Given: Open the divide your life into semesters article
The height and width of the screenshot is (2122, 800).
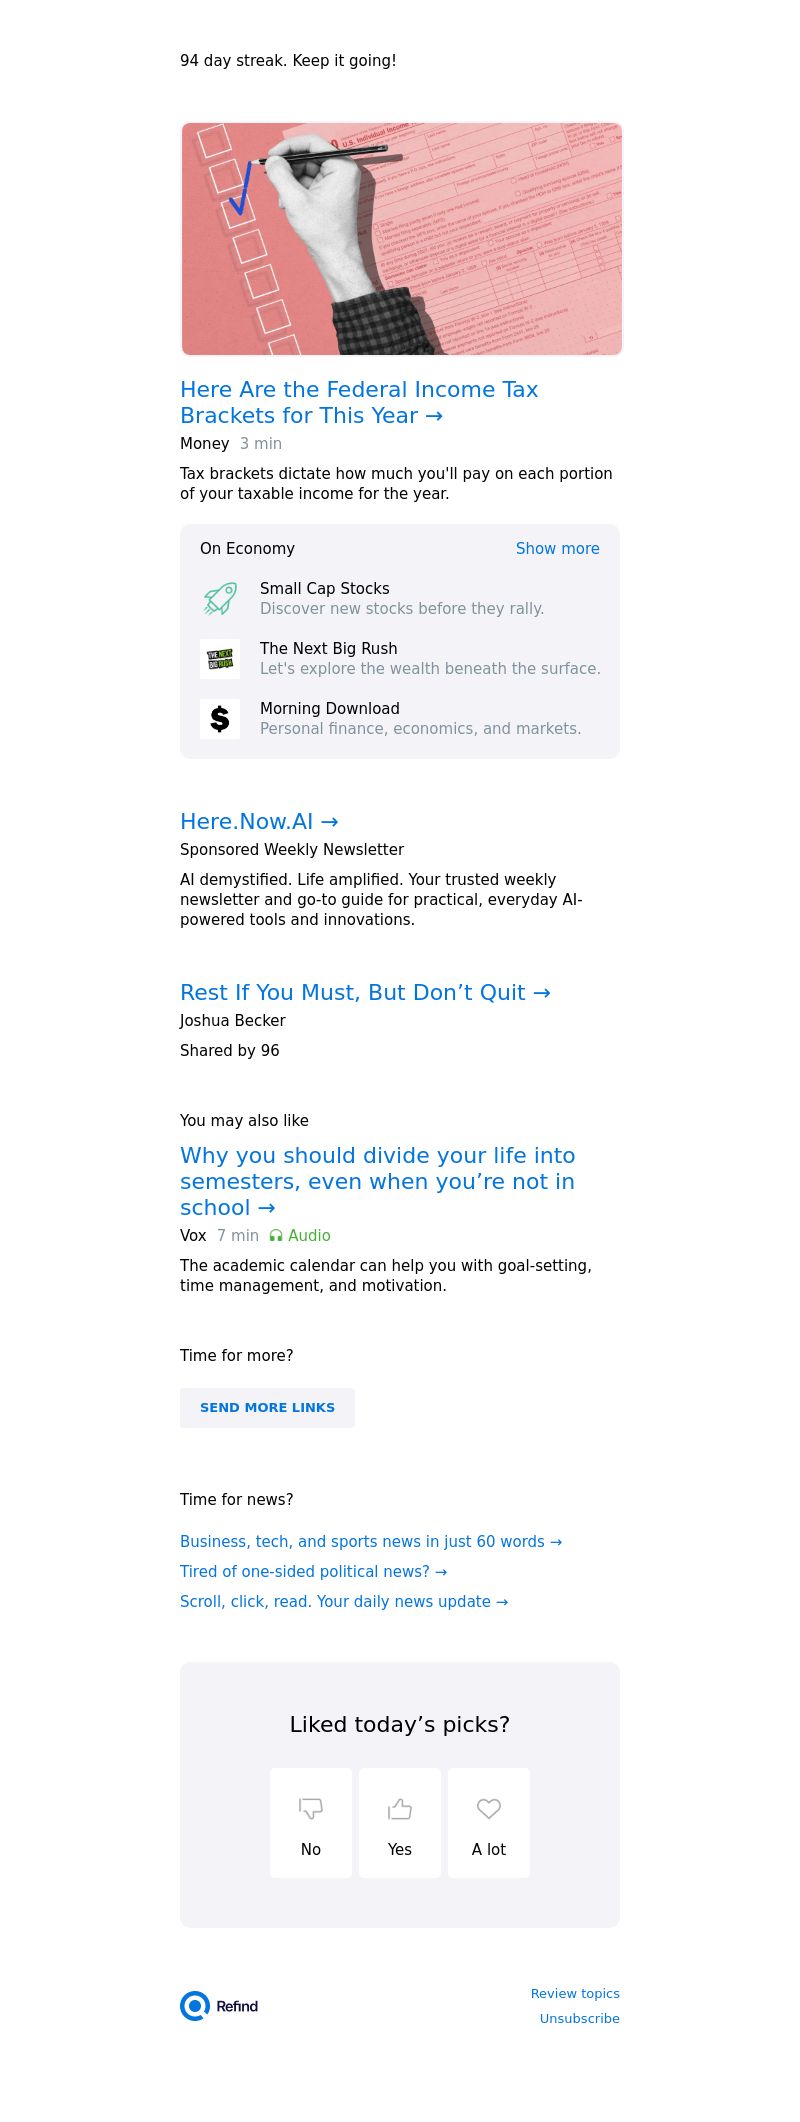Looking at the screenshot, I should [377, 1182].
